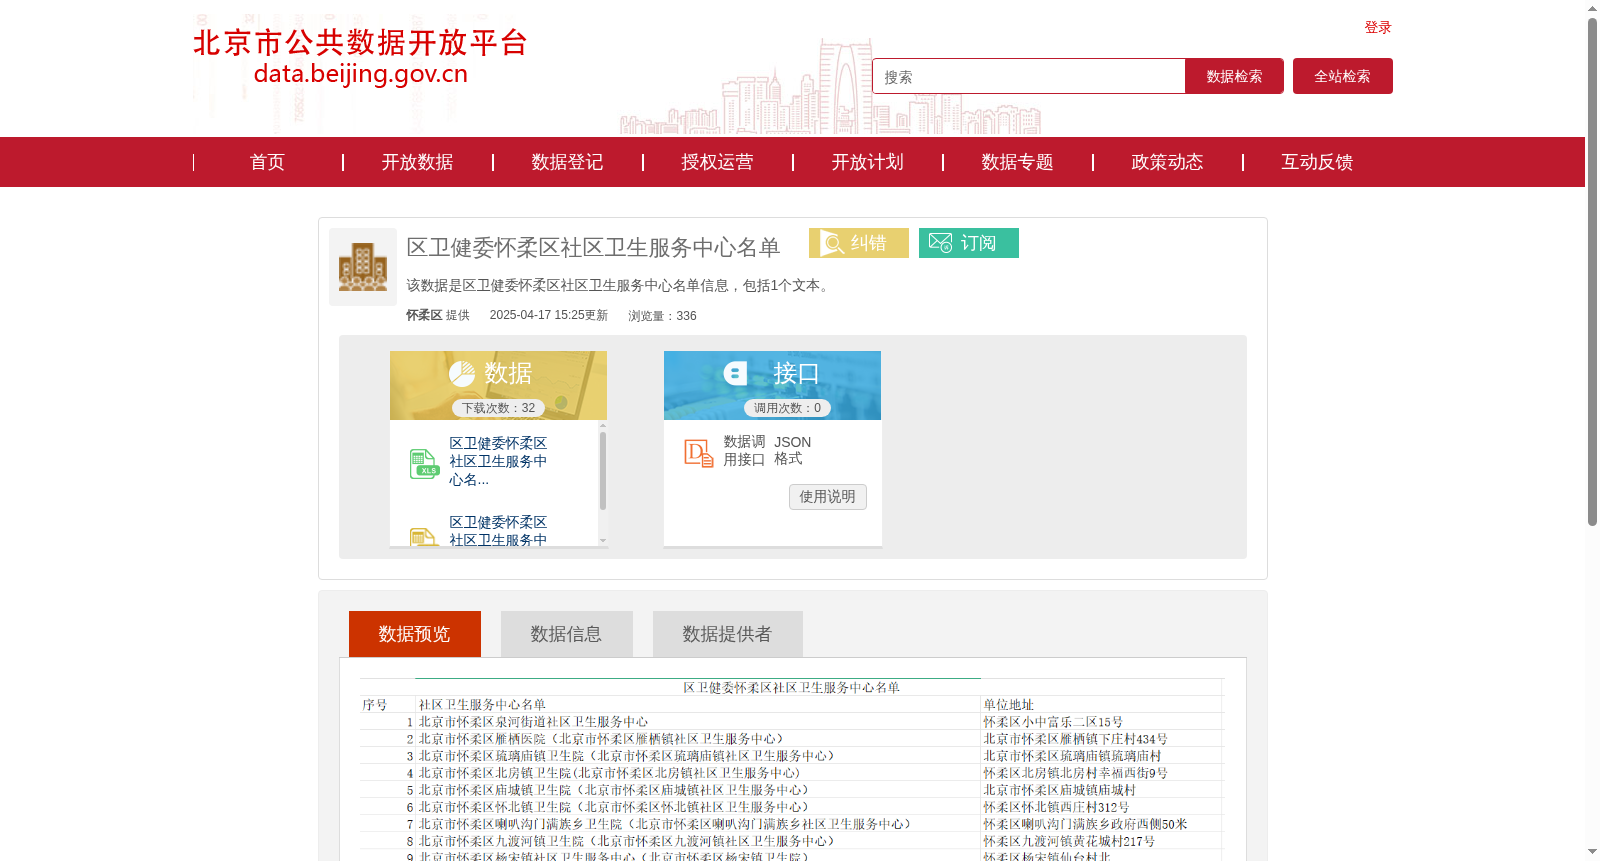Screen dimensions: 1600x861
Task: Click the data file list scrollbar
Action: click(x=603, y=470)
